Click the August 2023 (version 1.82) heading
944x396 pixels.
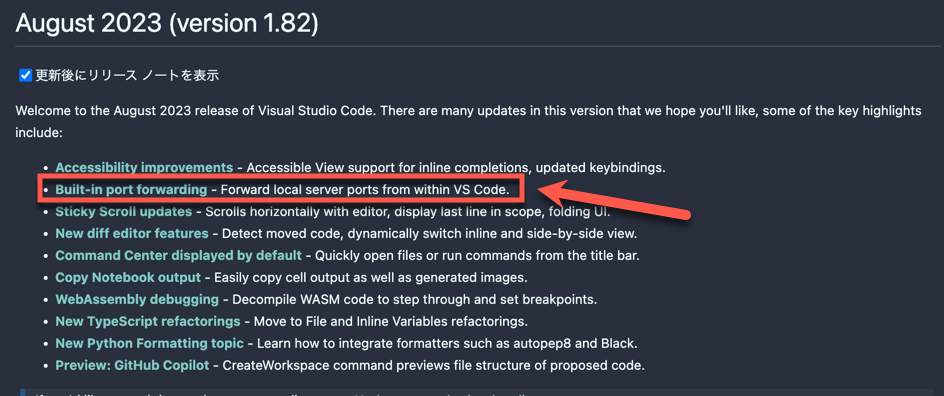[167, 22]
